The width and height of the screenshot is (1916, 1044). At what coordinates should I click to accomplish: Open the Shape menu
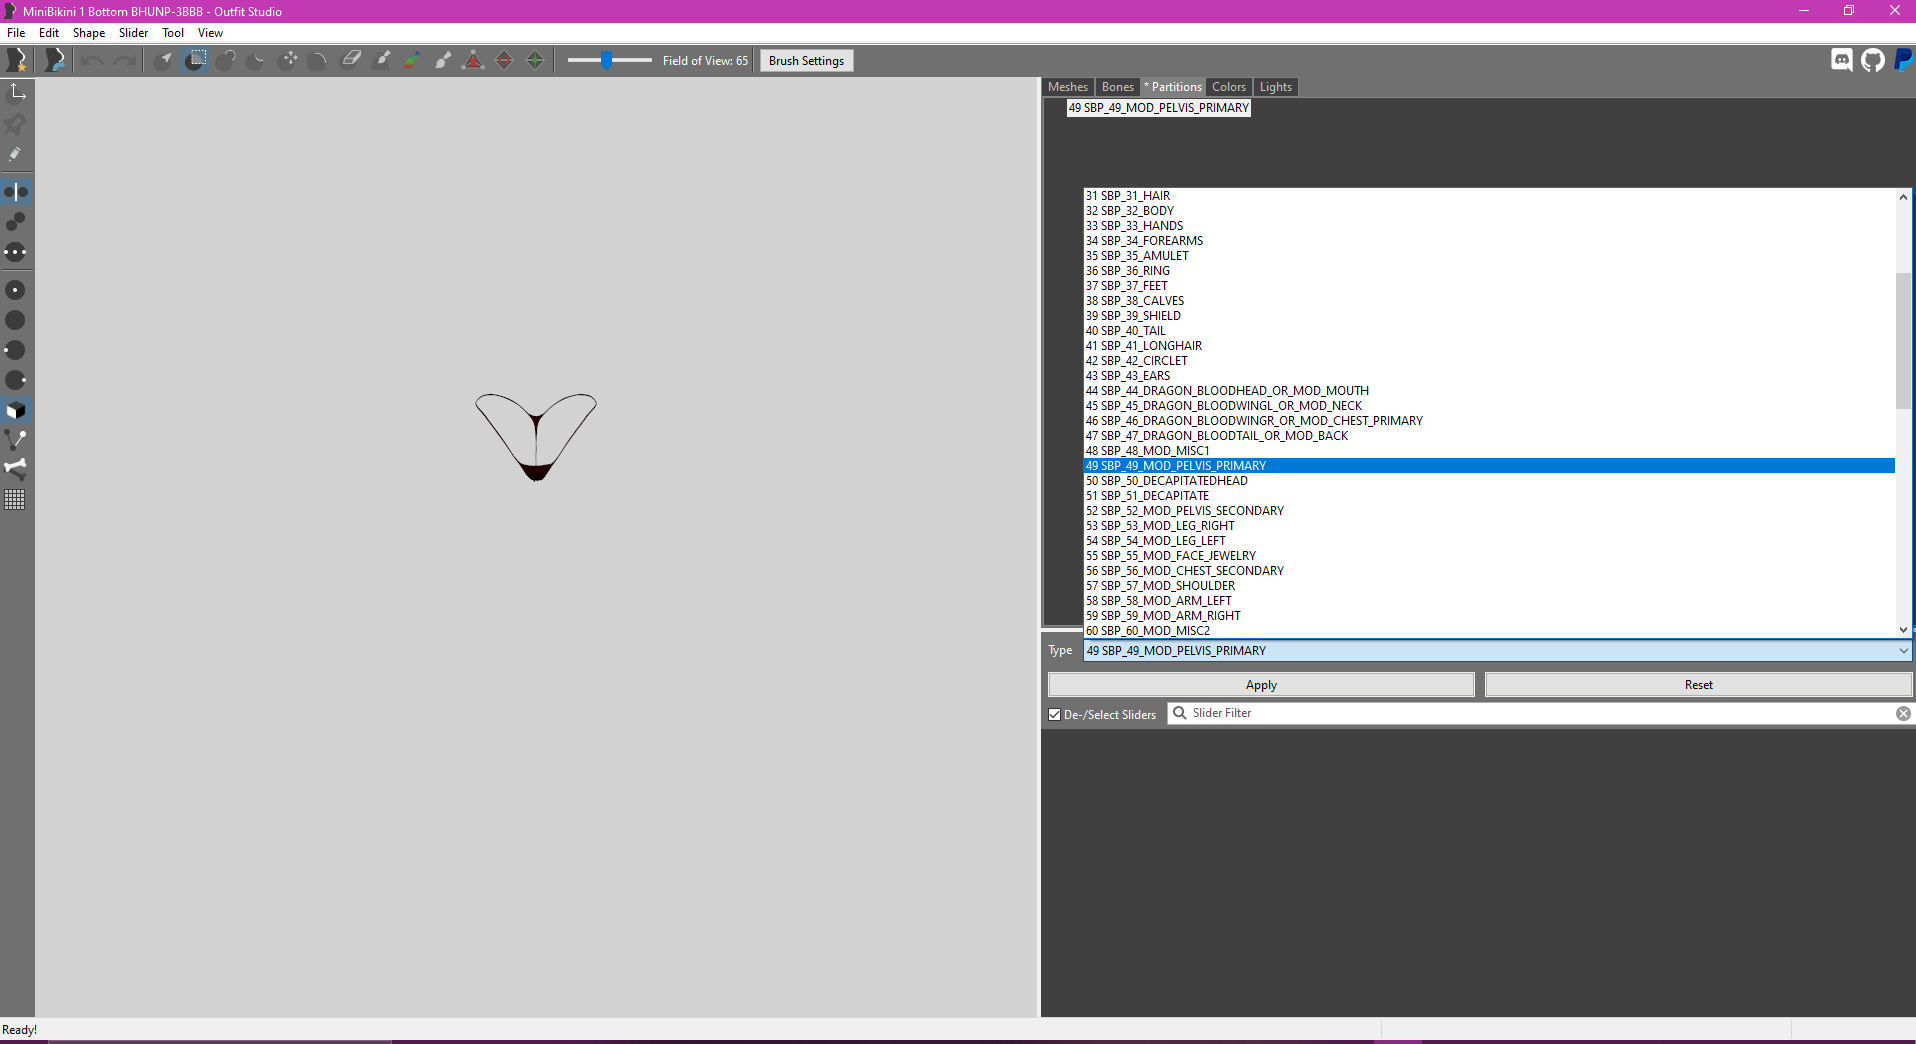click(89, 33)
